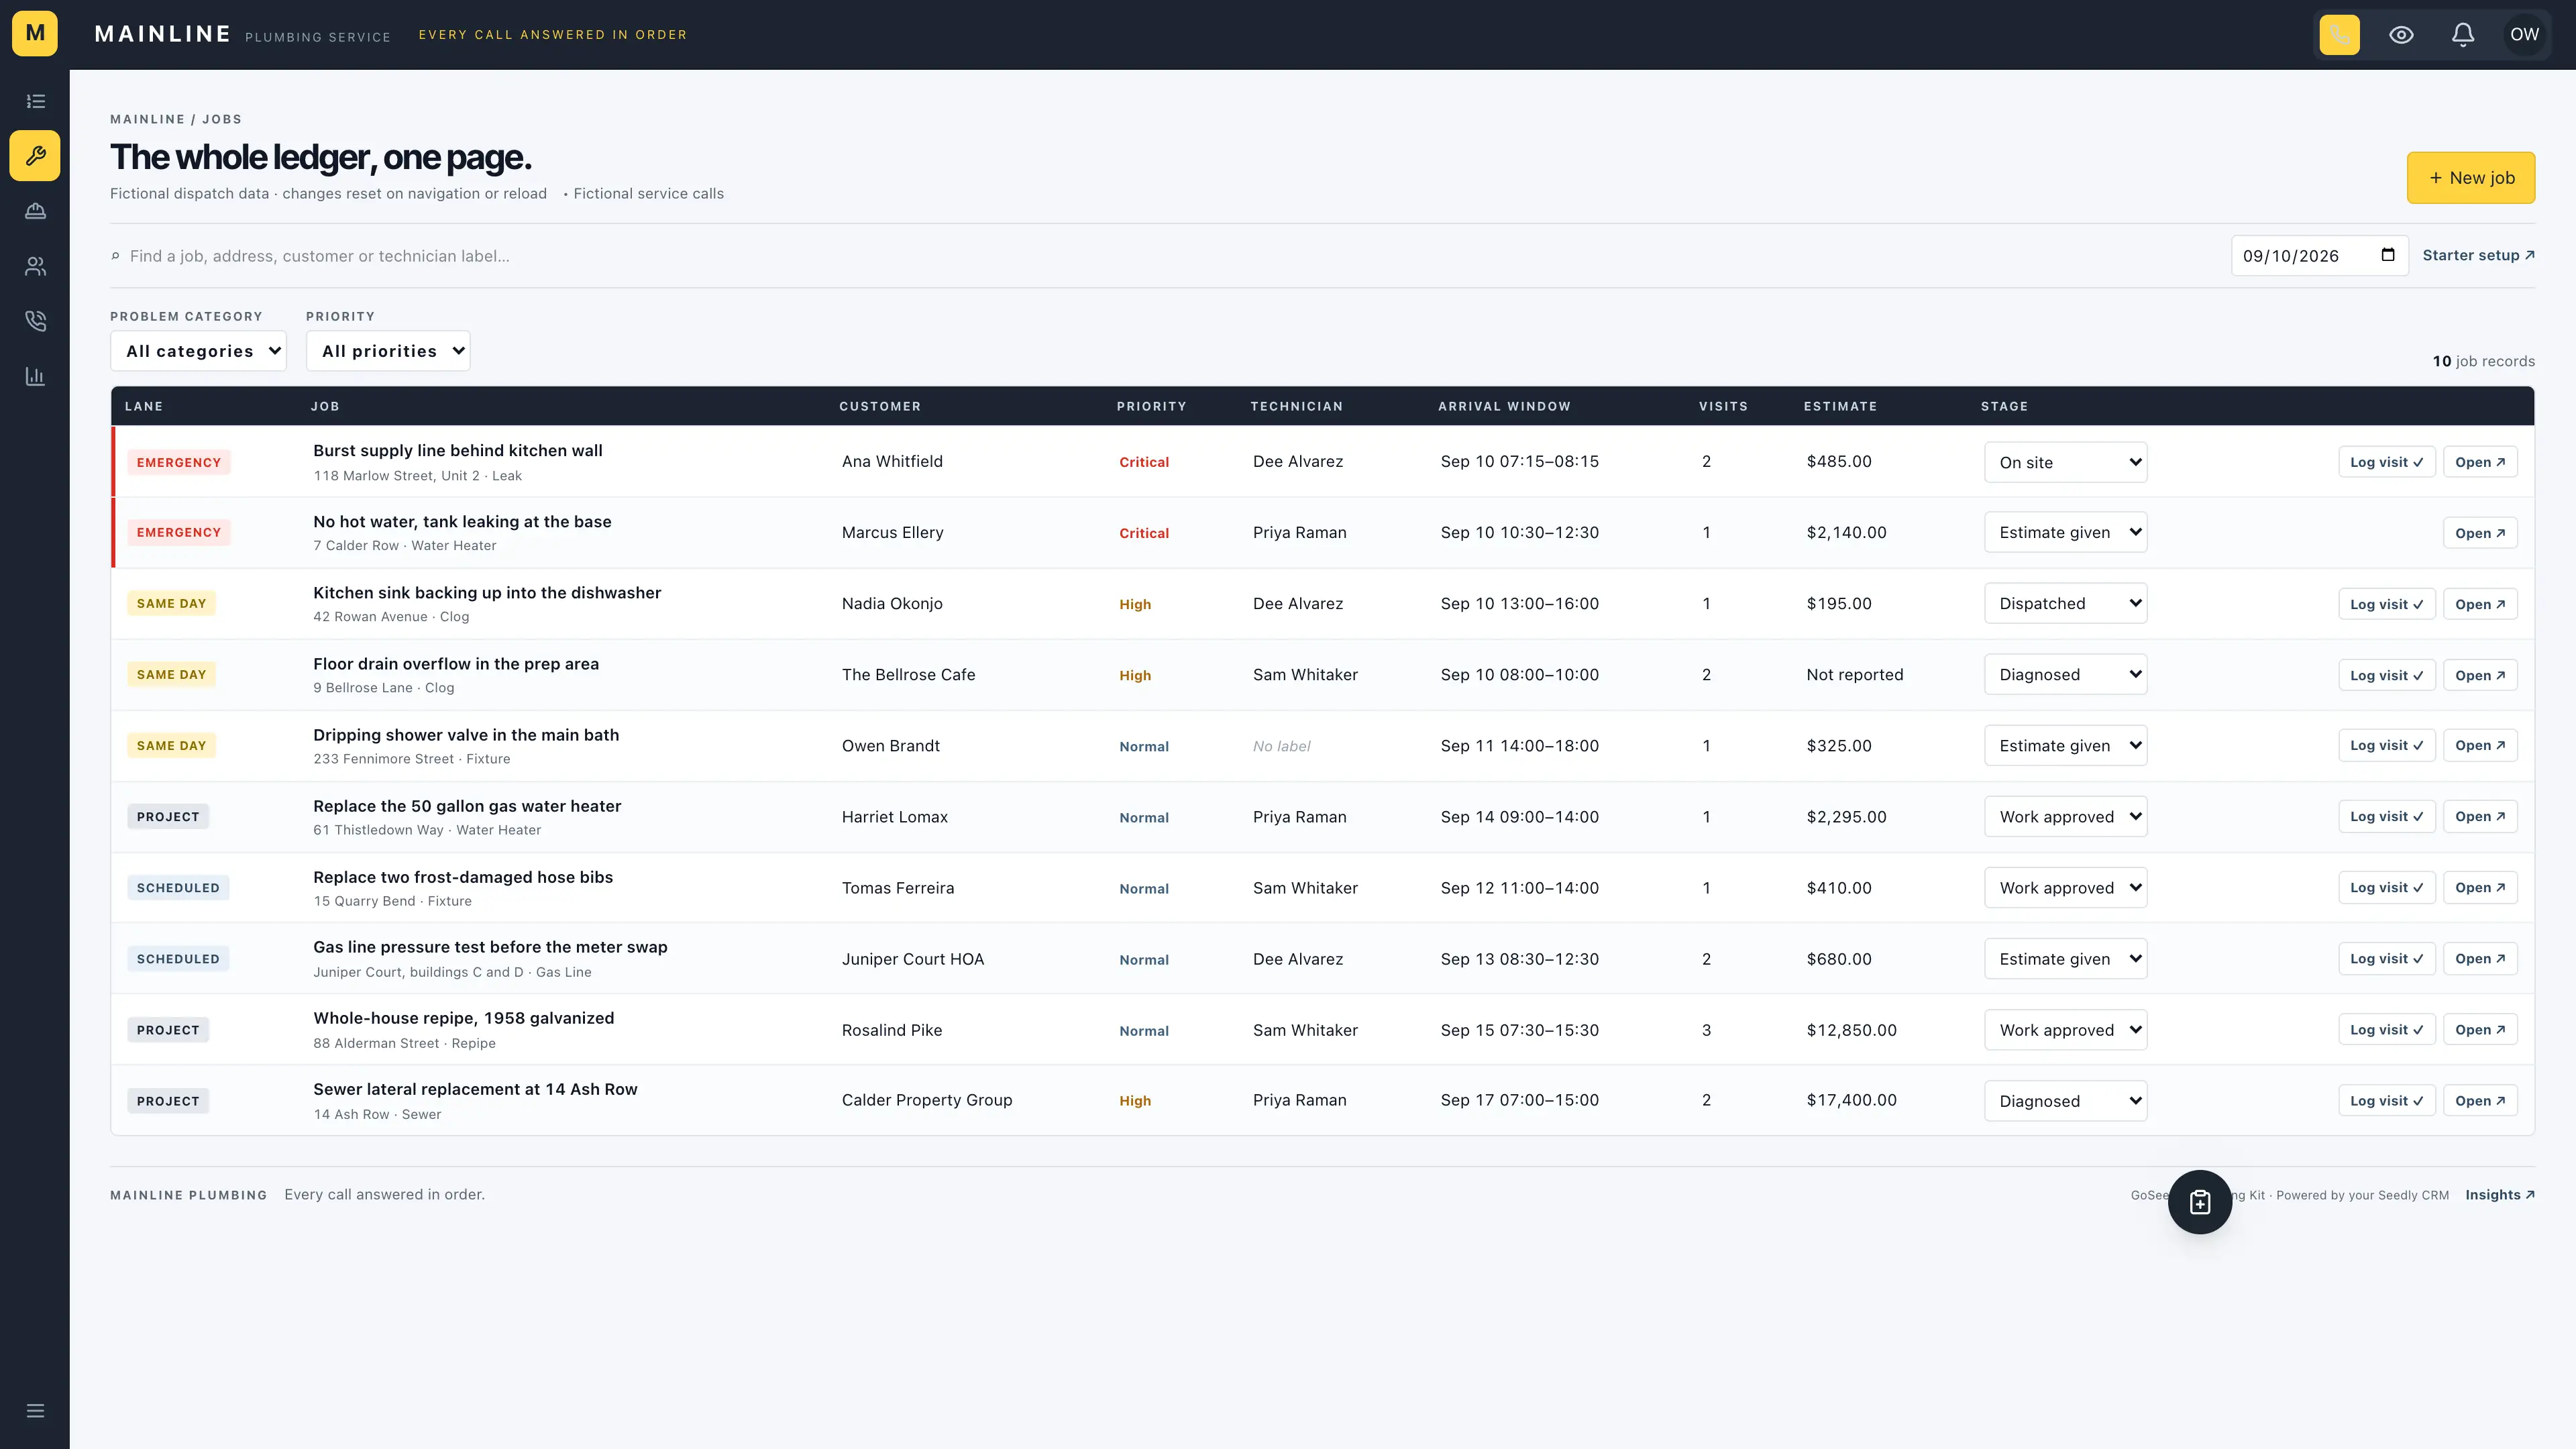The image size is (2576, 1449).
Task: Open the 50 gallon water heater job record
Action: point(2480,816)
